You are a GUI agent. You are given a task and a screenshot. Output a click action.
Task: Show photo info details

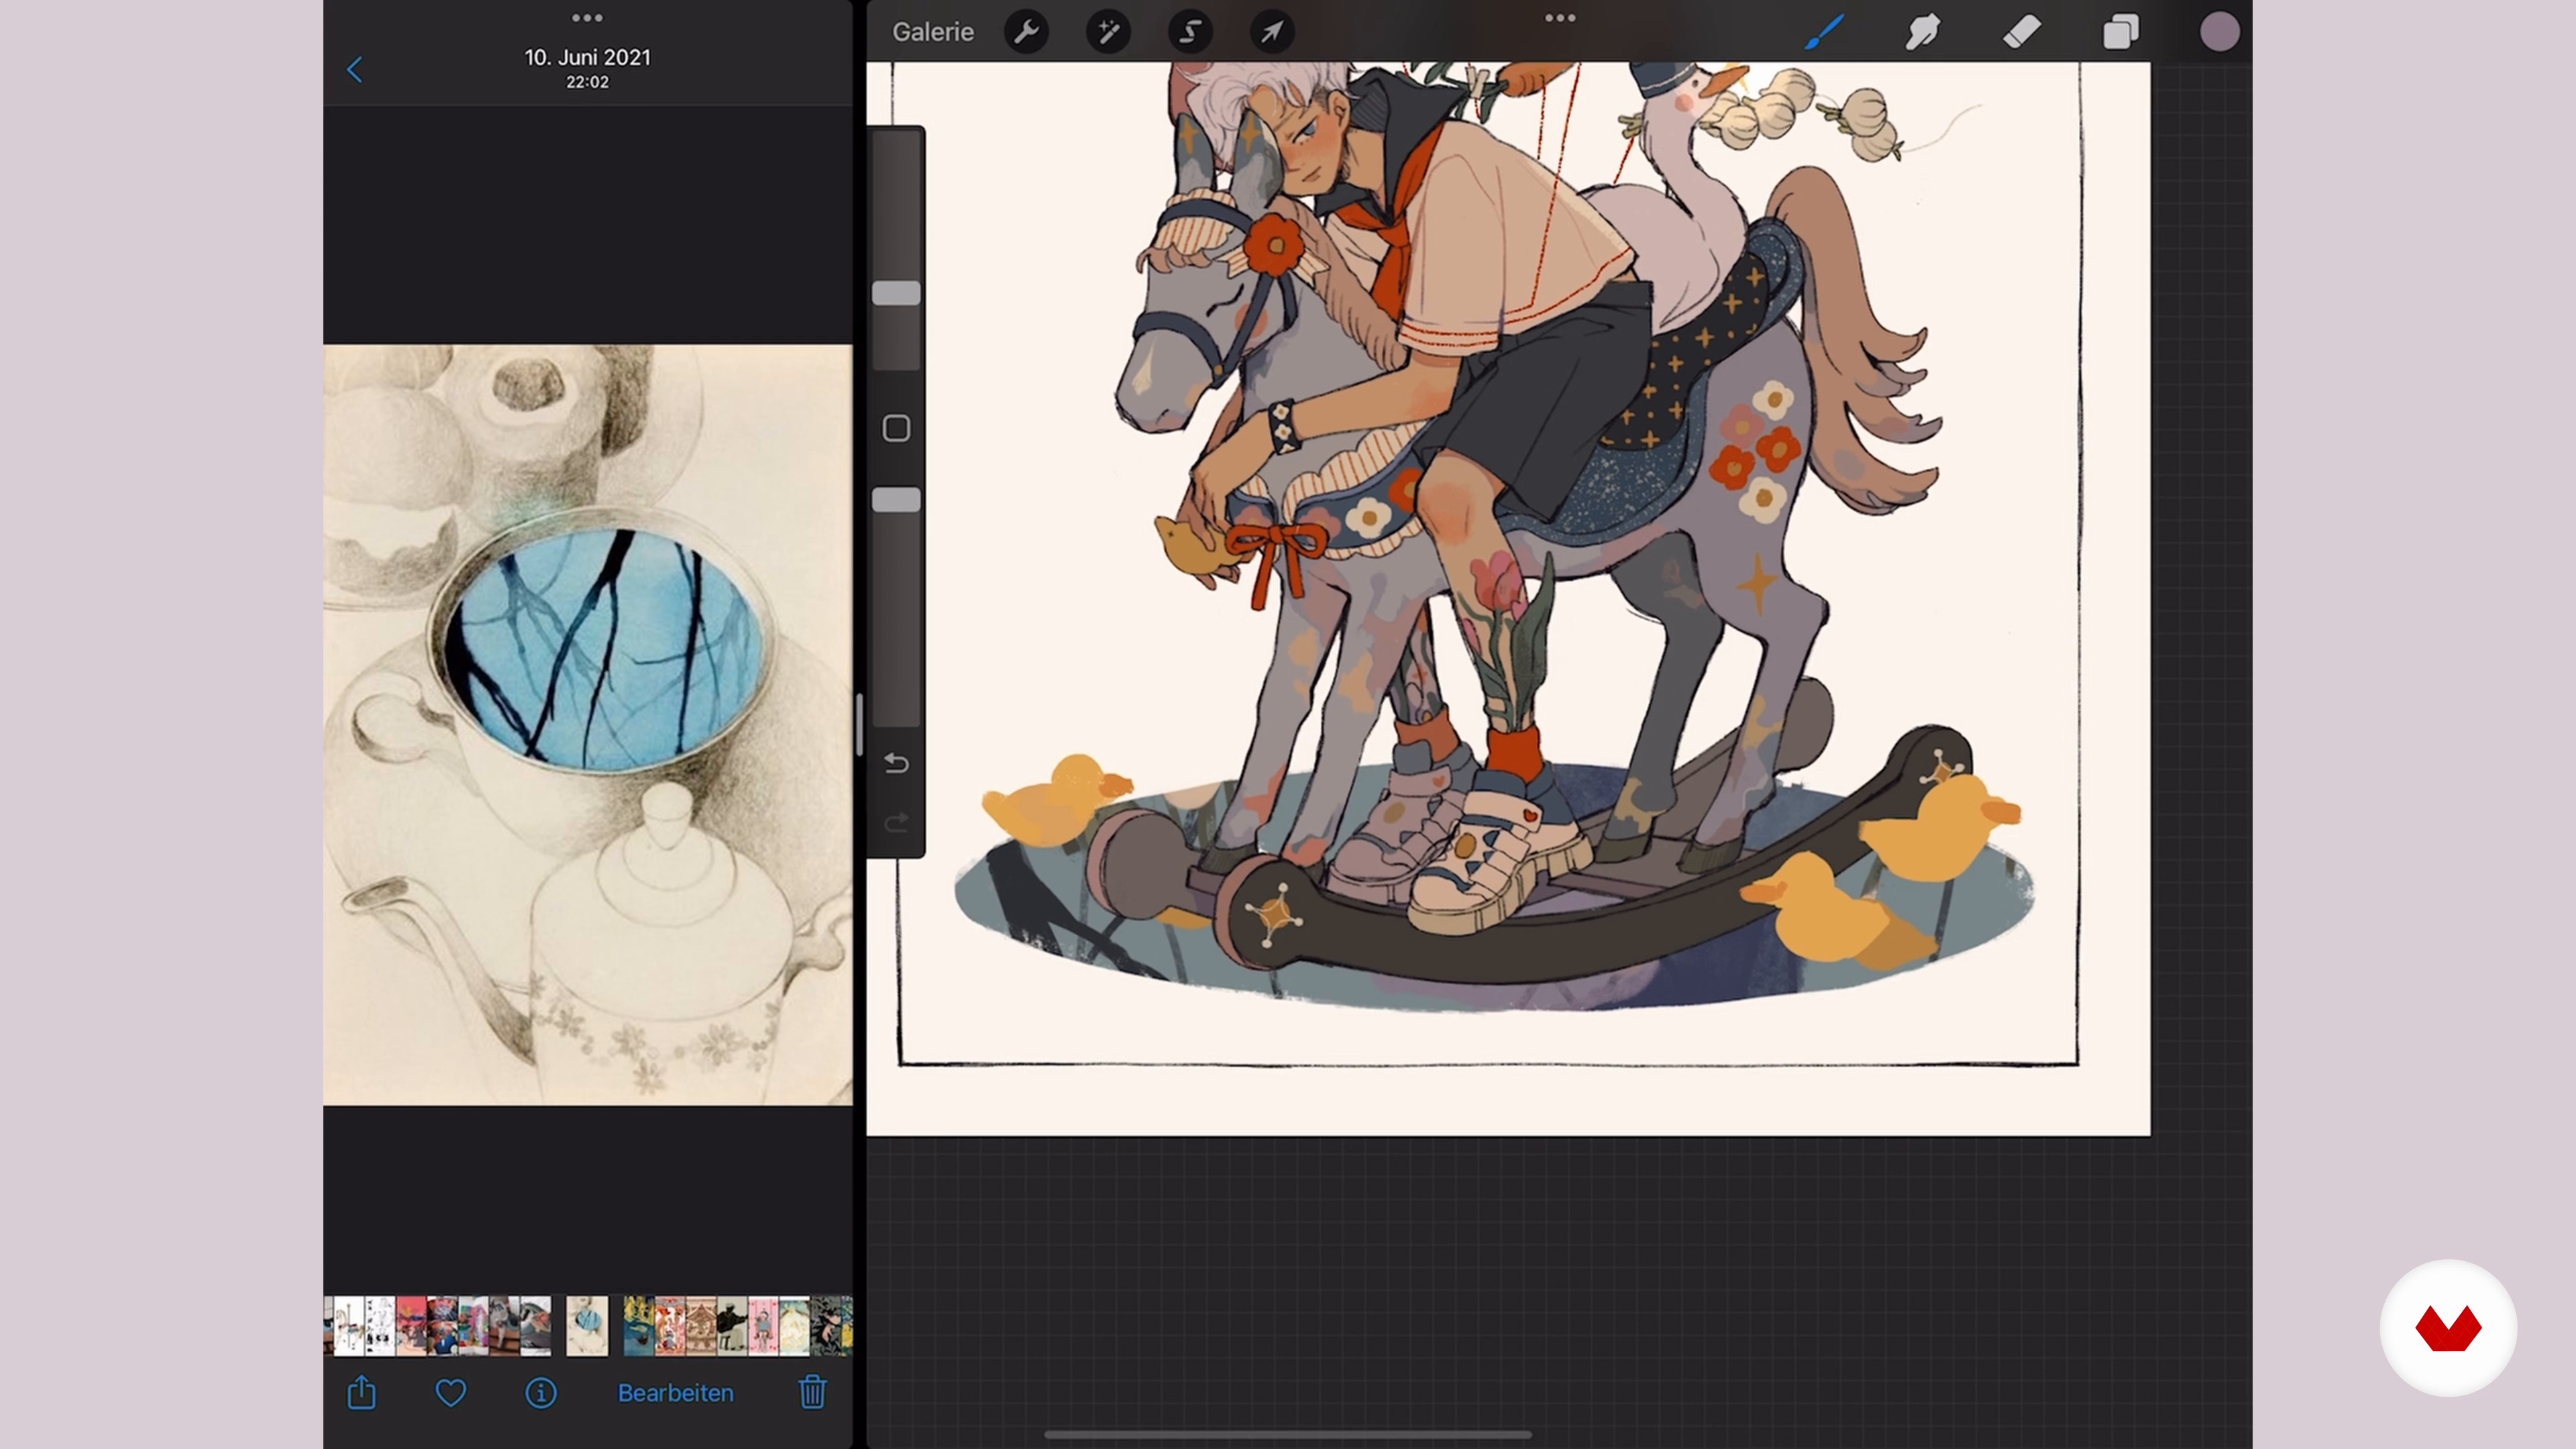coord(541,1393)
